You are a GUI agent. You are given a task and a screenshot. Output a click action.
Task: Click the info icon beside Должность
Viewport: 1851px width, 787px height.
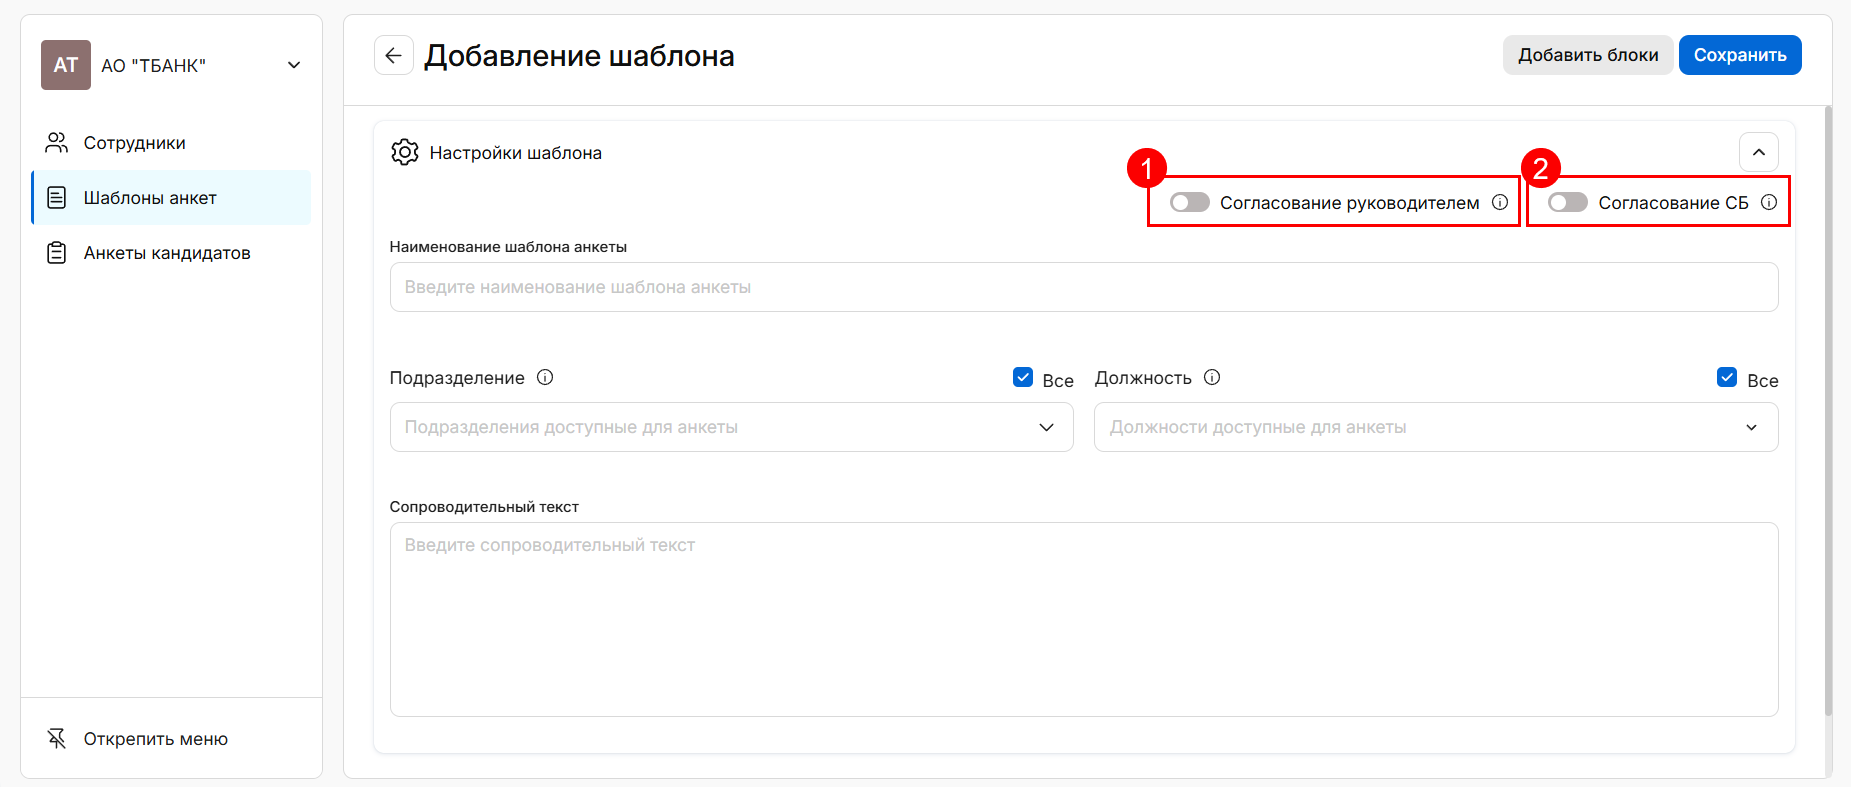tap(1212, 377)
